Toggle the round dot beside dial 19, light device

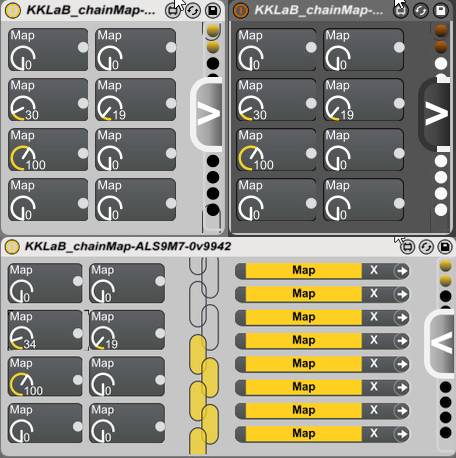(x=171, y=103)
